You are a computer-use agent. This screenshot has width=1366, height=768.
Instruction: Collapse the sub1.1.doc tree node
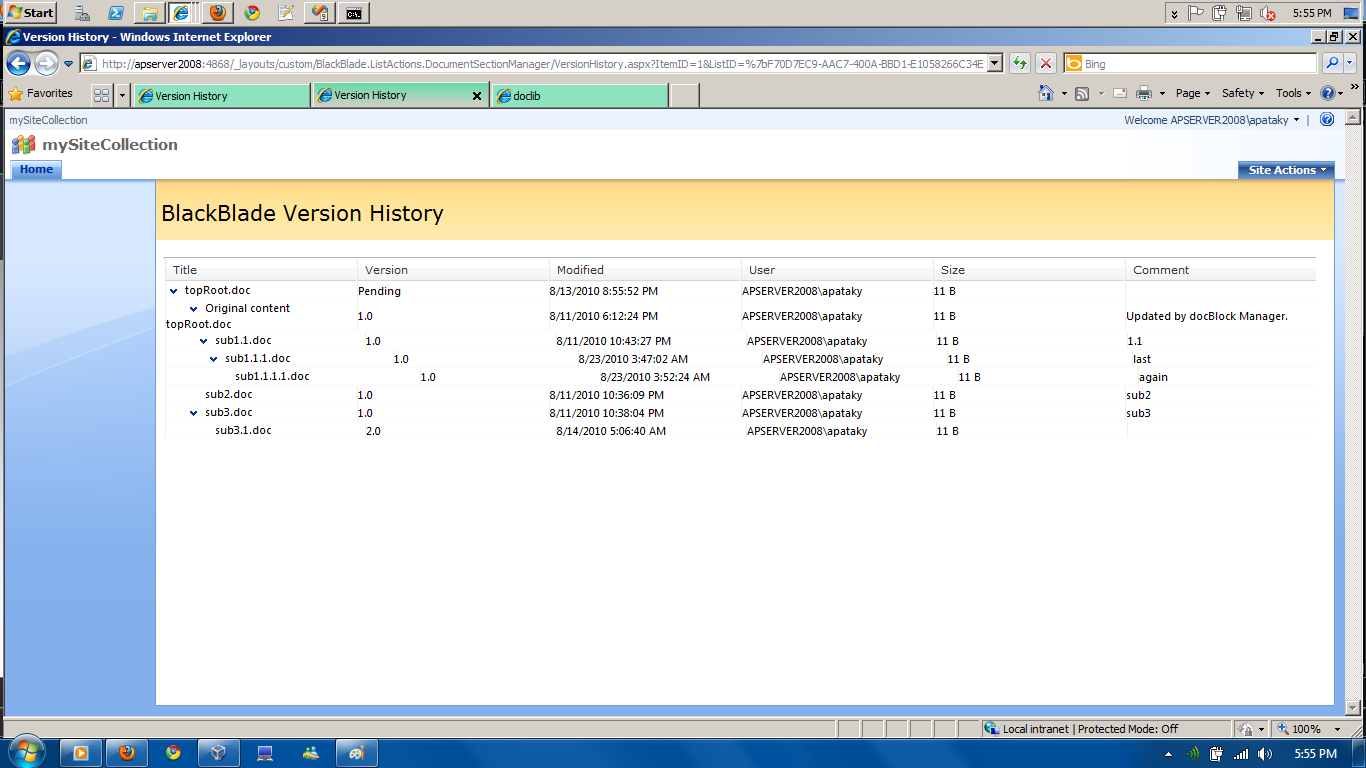pyautogui.click(x=204, y=341)
